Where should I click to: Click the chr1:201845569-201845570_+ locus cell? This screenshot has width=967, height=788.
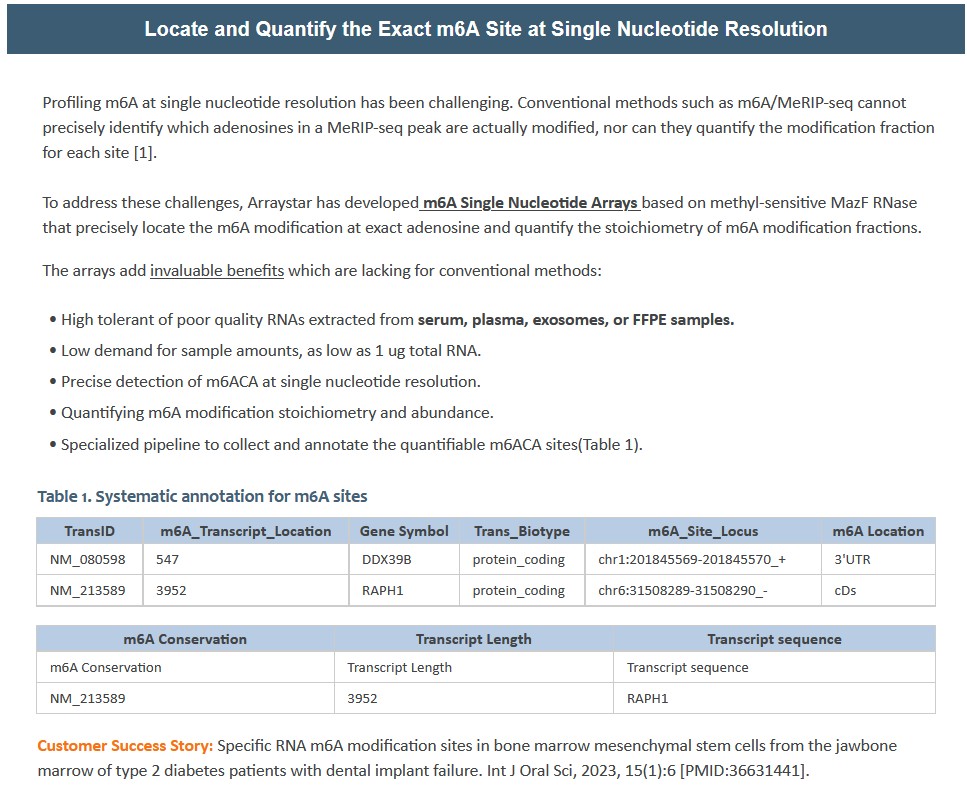(x=690, y=560)
